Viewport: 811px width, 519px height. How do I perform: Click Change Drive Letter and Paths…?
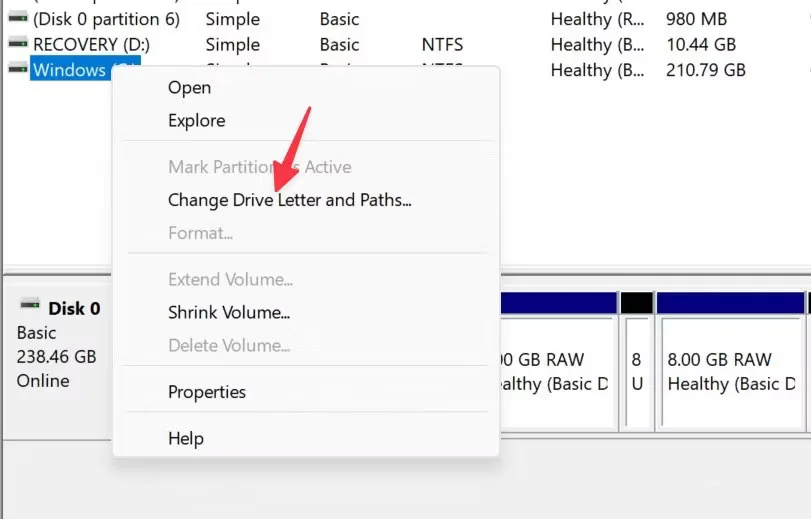[290, 200]
